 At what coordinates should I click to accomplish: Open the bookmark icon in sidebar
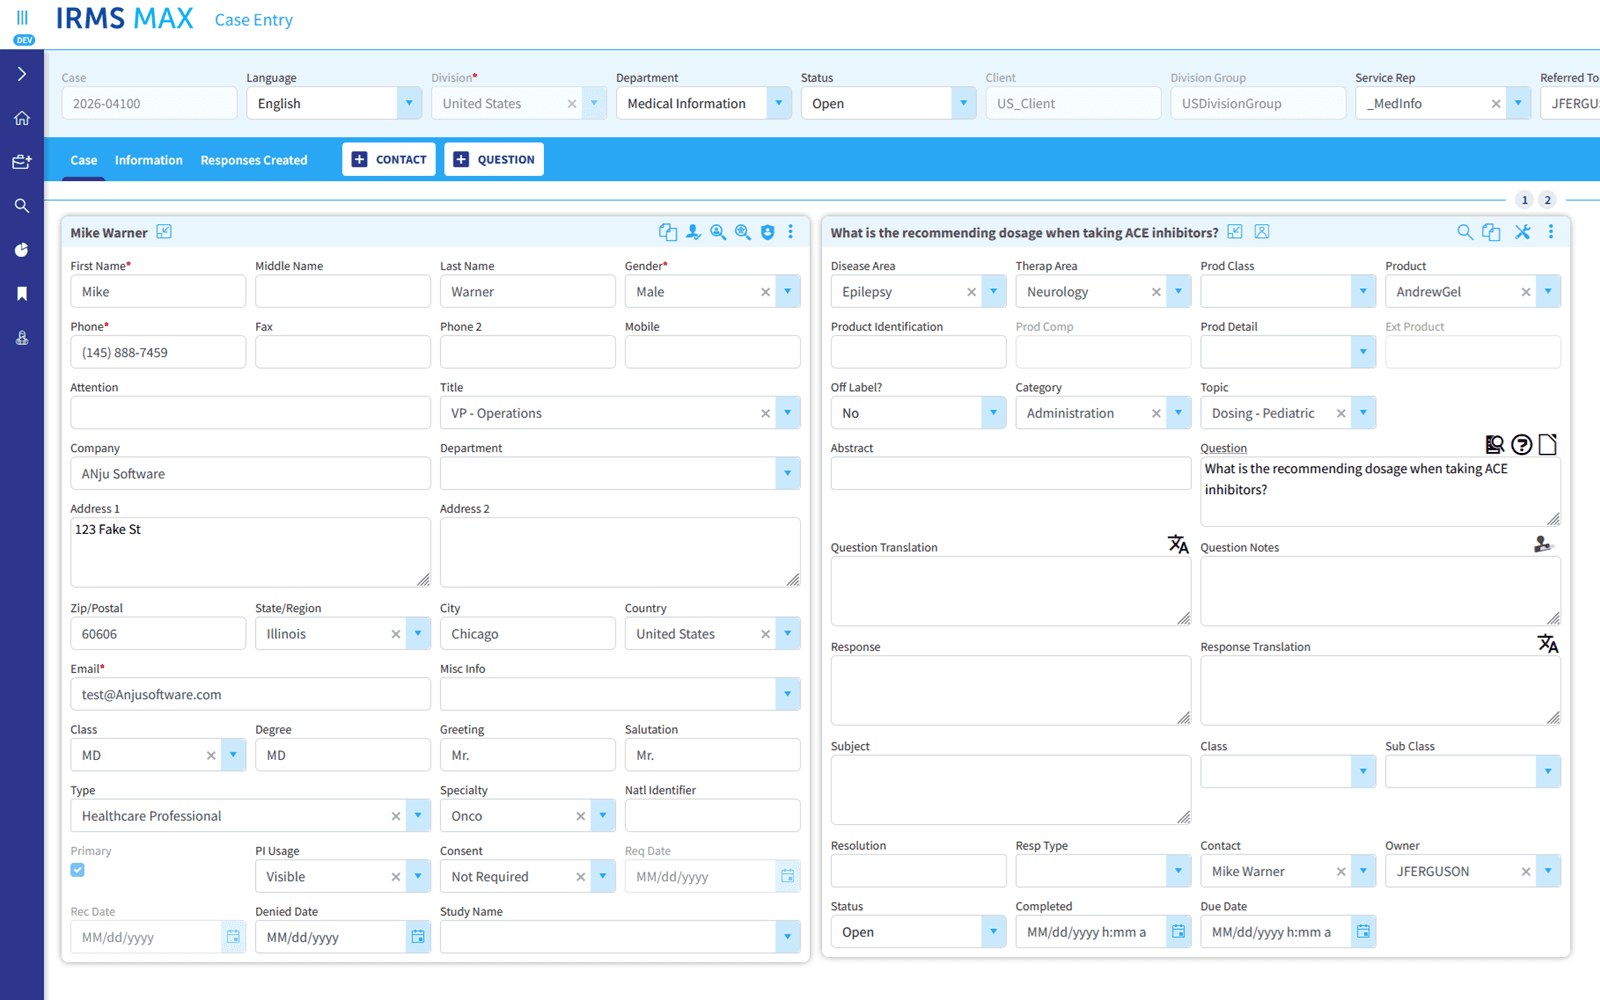click(x=22, y=294)
